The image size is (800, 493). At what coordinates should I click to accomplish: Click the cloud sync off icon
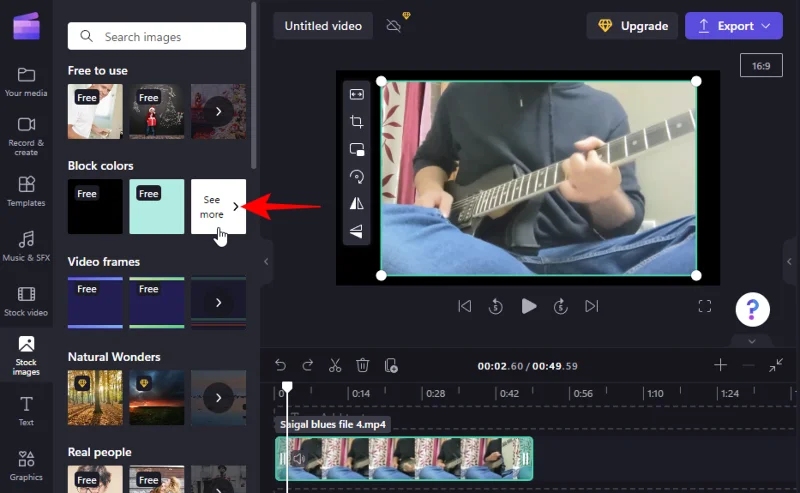[394, 26]
